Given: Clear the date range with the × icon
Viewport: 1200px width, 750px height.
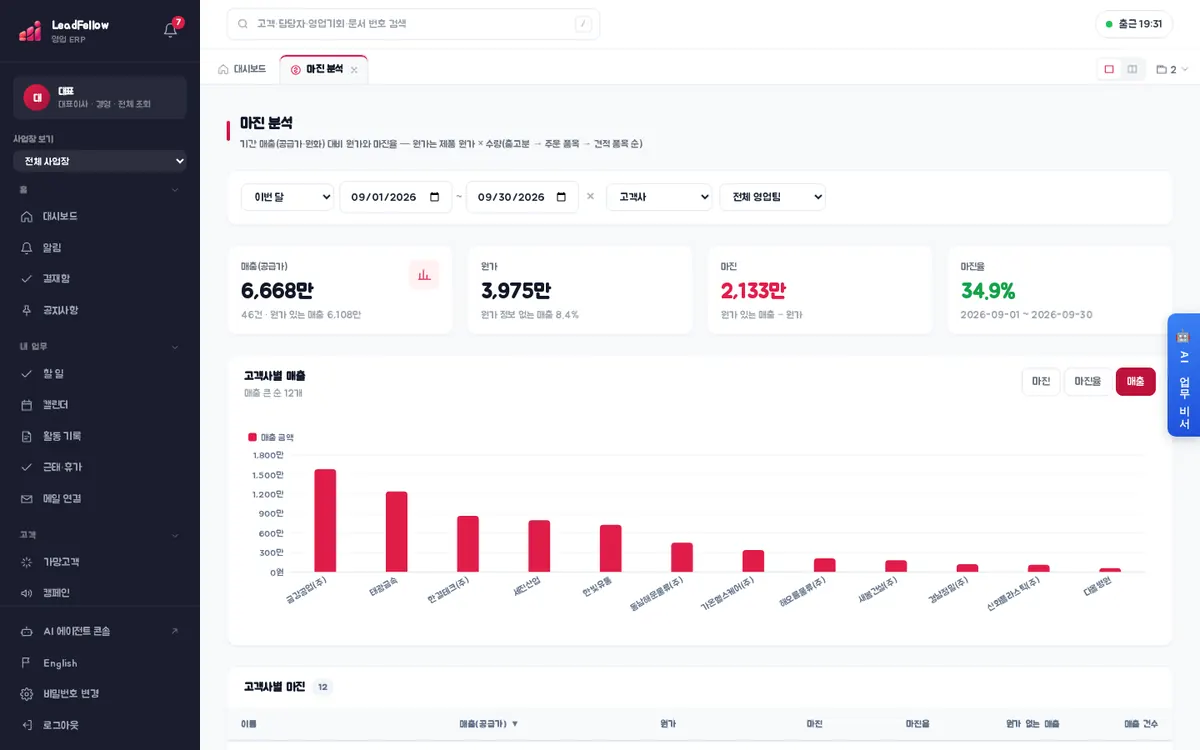Looking at the screenshot, I should (590, 197).
